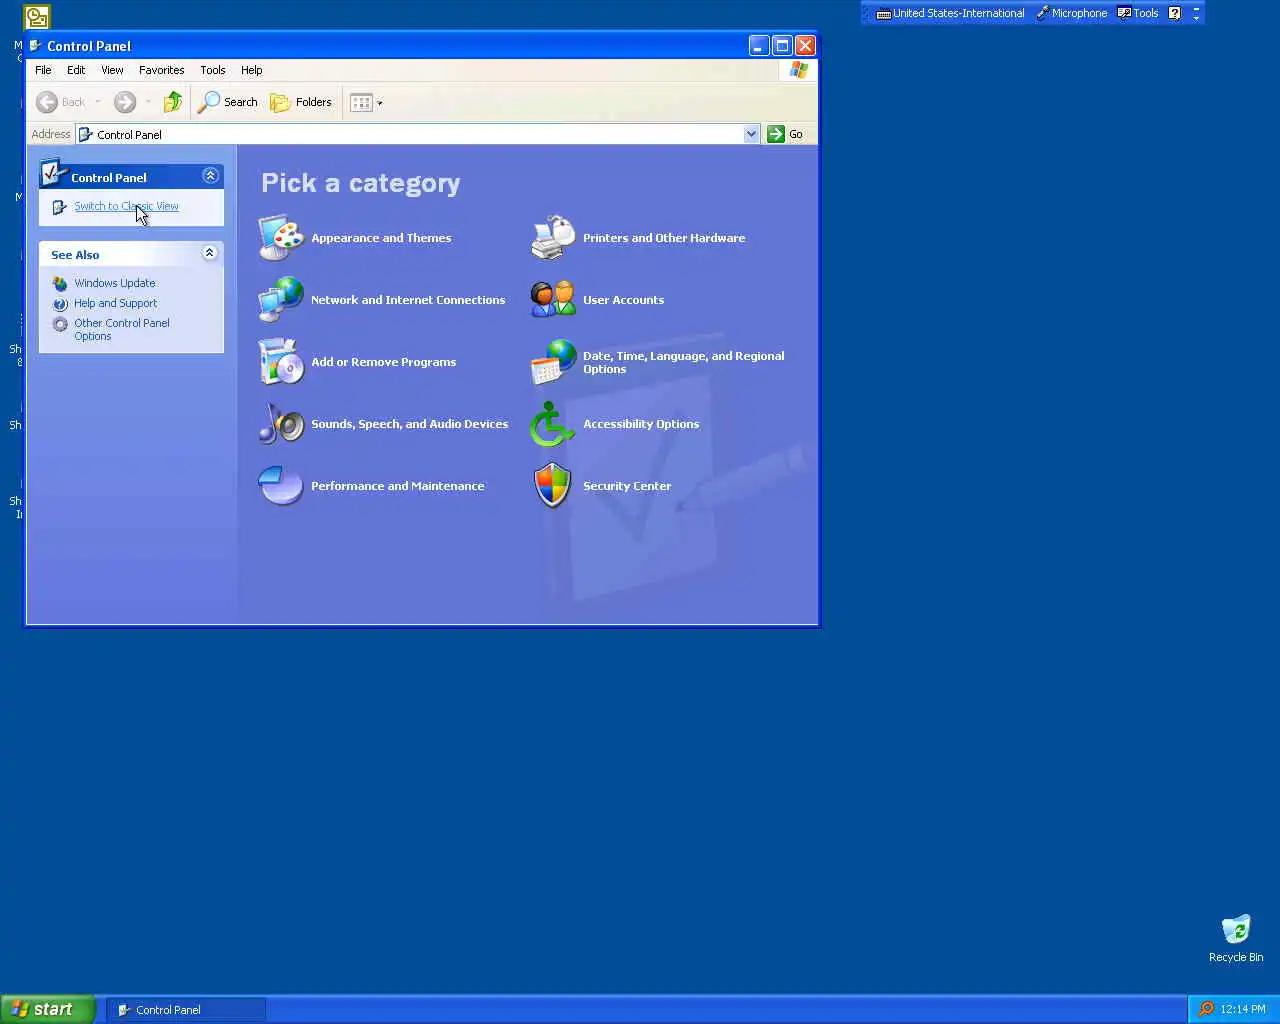Click the User Accounts people icon

553,300
